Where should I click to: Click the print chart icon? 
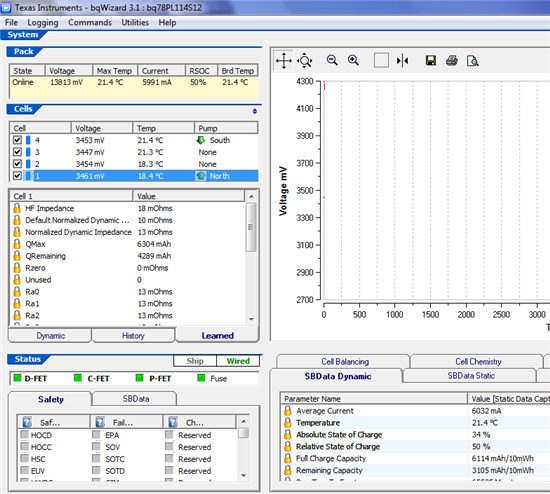[452, 60]
